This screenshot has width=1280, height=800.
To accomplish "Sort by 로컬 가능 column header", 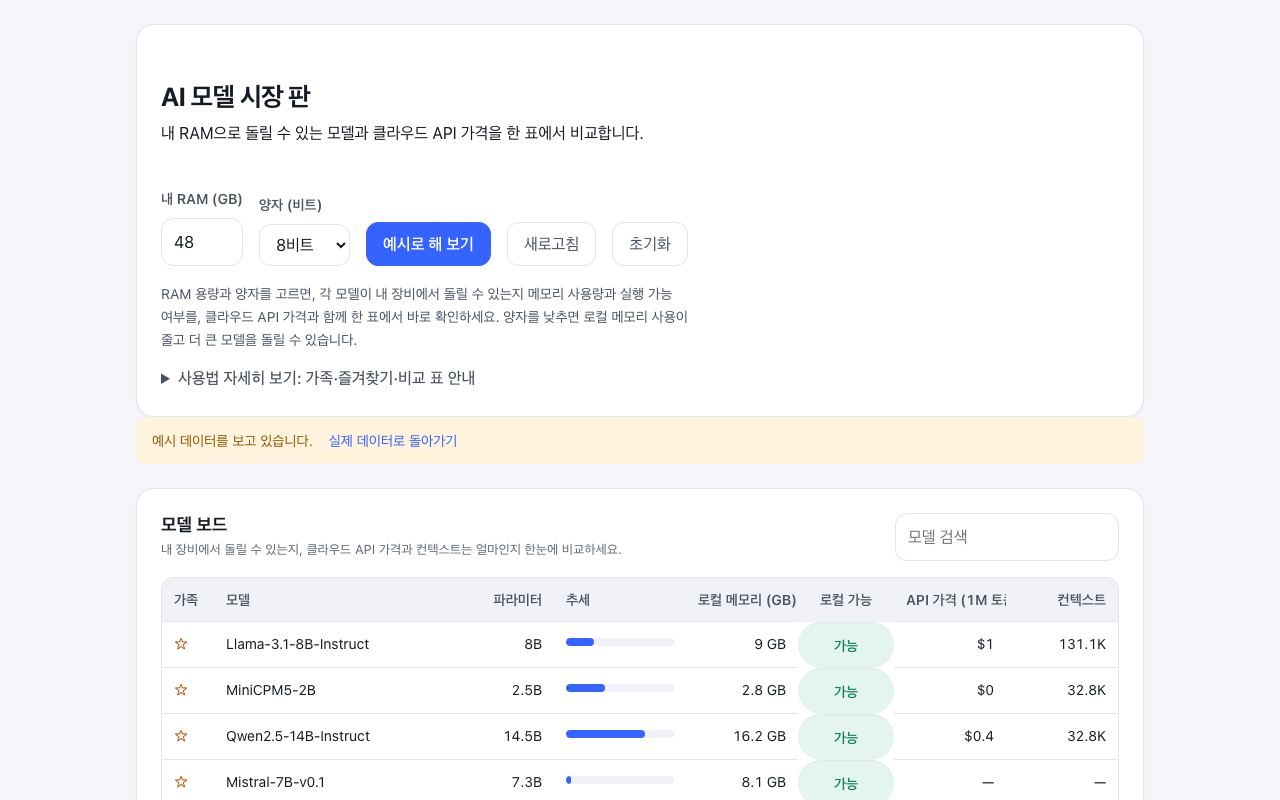I will (846, 600).
